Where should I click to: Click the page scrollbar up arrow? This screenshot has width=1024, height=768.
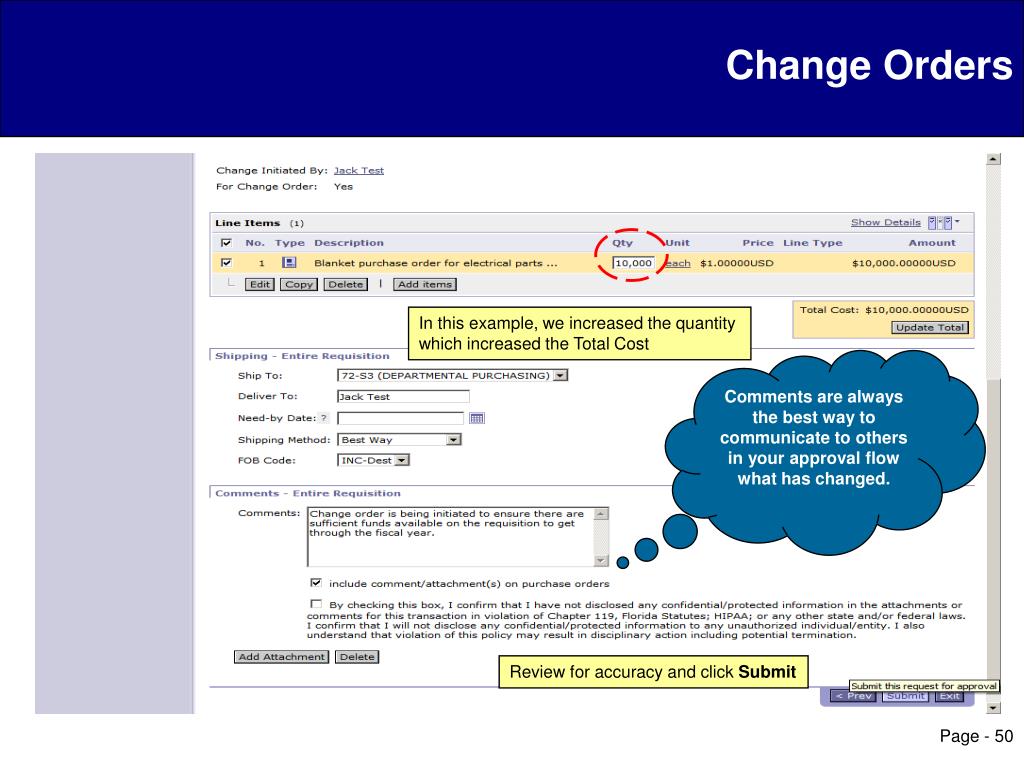pyautogui.click(x=993, y=159)
